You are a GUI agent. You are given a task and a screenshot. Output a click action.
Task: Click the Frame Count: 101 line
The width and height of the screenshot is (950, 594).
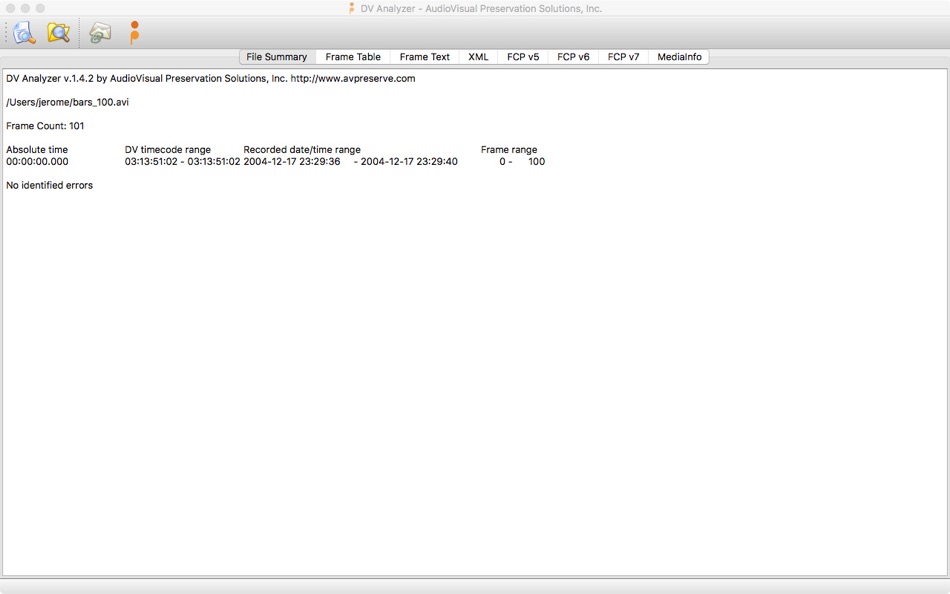pos(45,125)
